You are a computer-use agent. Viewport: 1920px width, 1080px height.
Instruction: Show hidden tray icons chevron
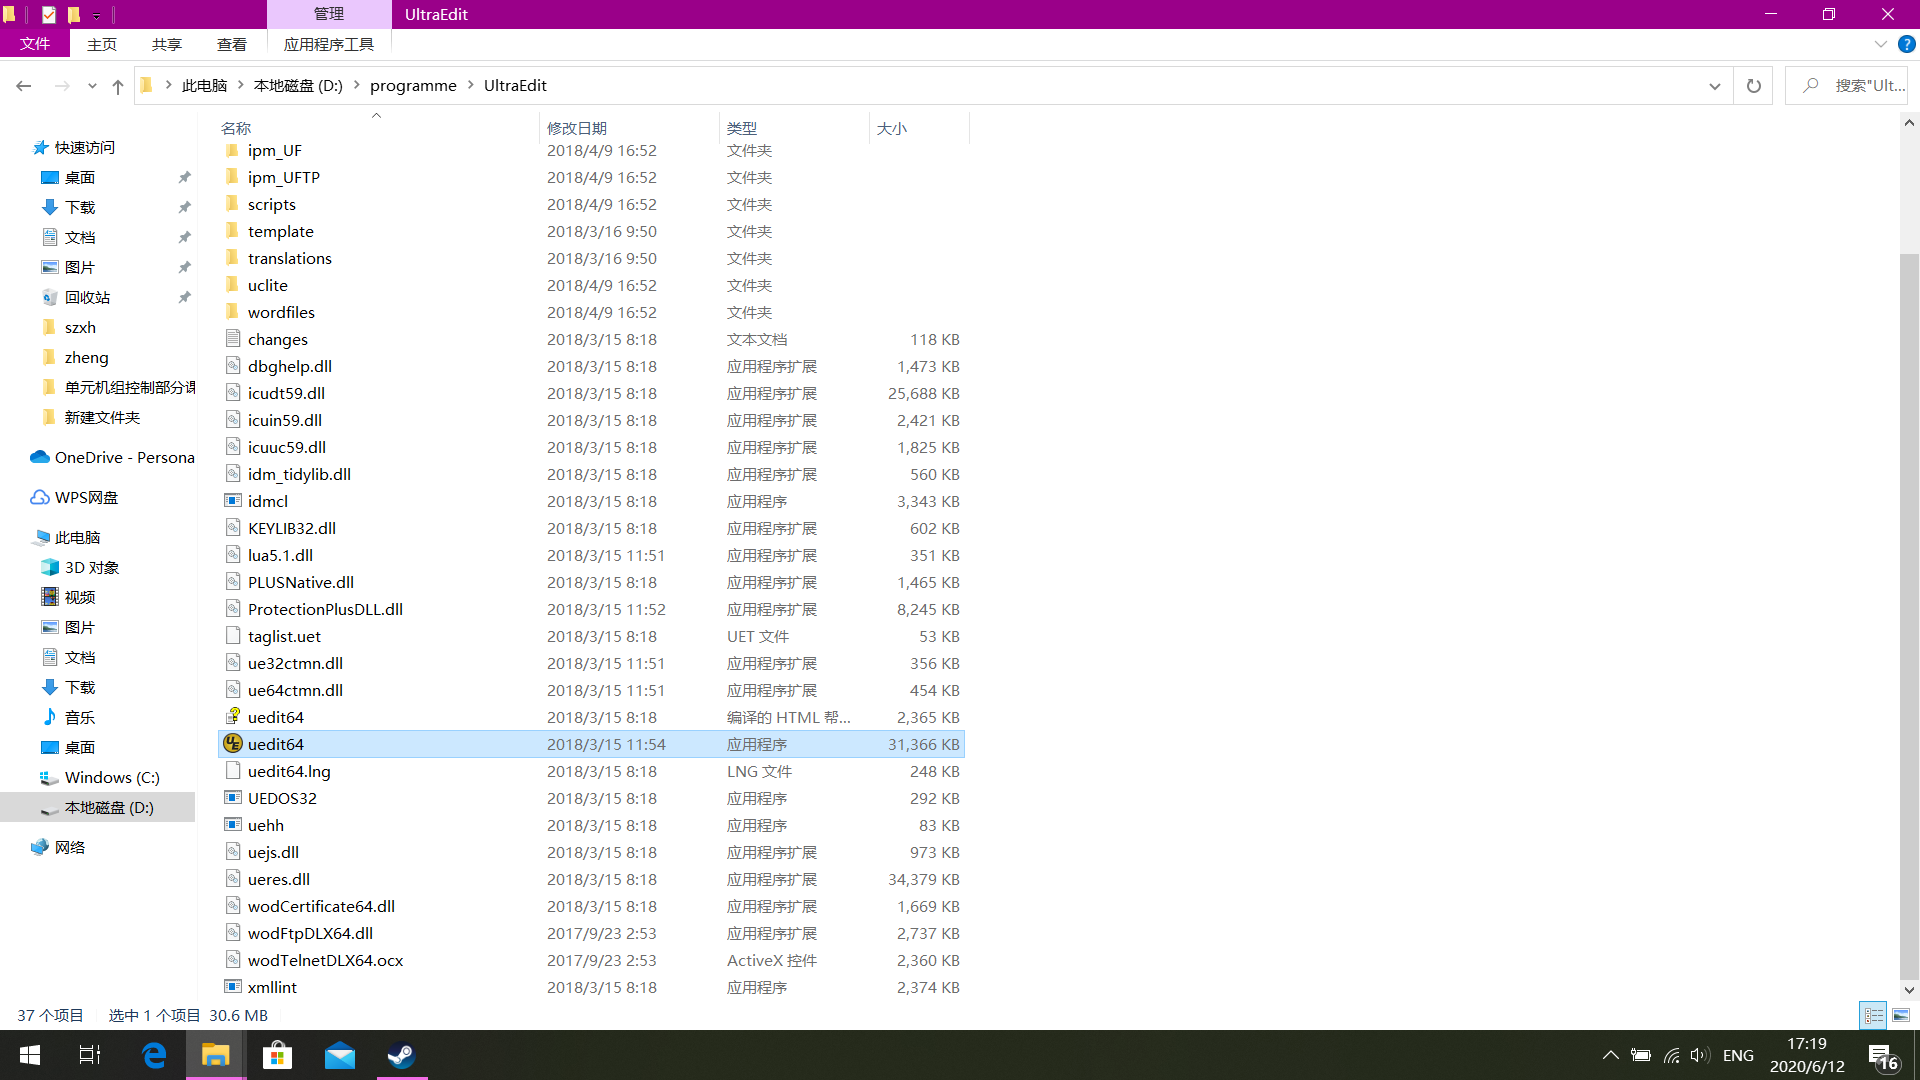1610,1055
